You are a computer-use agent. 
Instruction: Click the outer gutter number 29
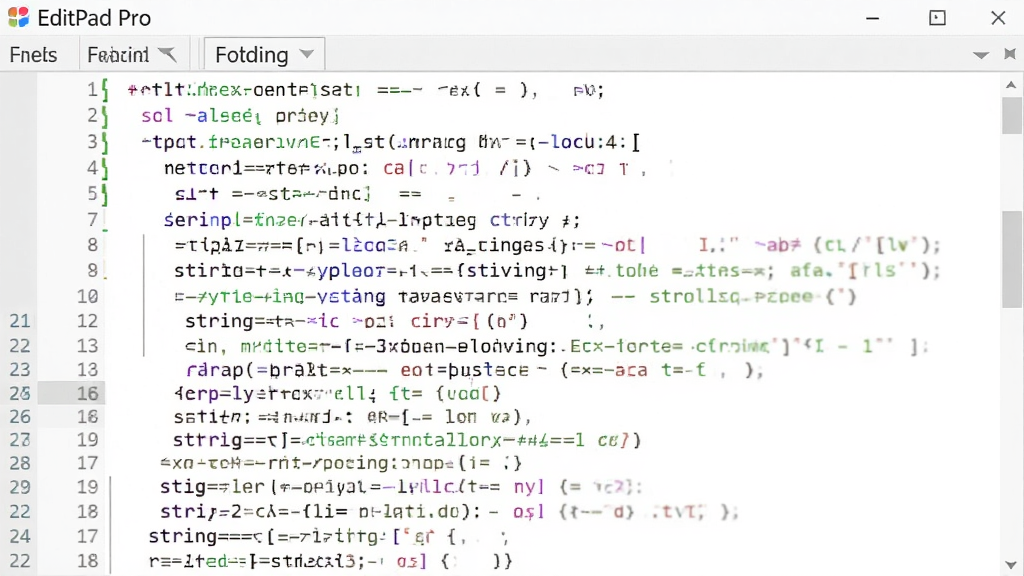20,487
